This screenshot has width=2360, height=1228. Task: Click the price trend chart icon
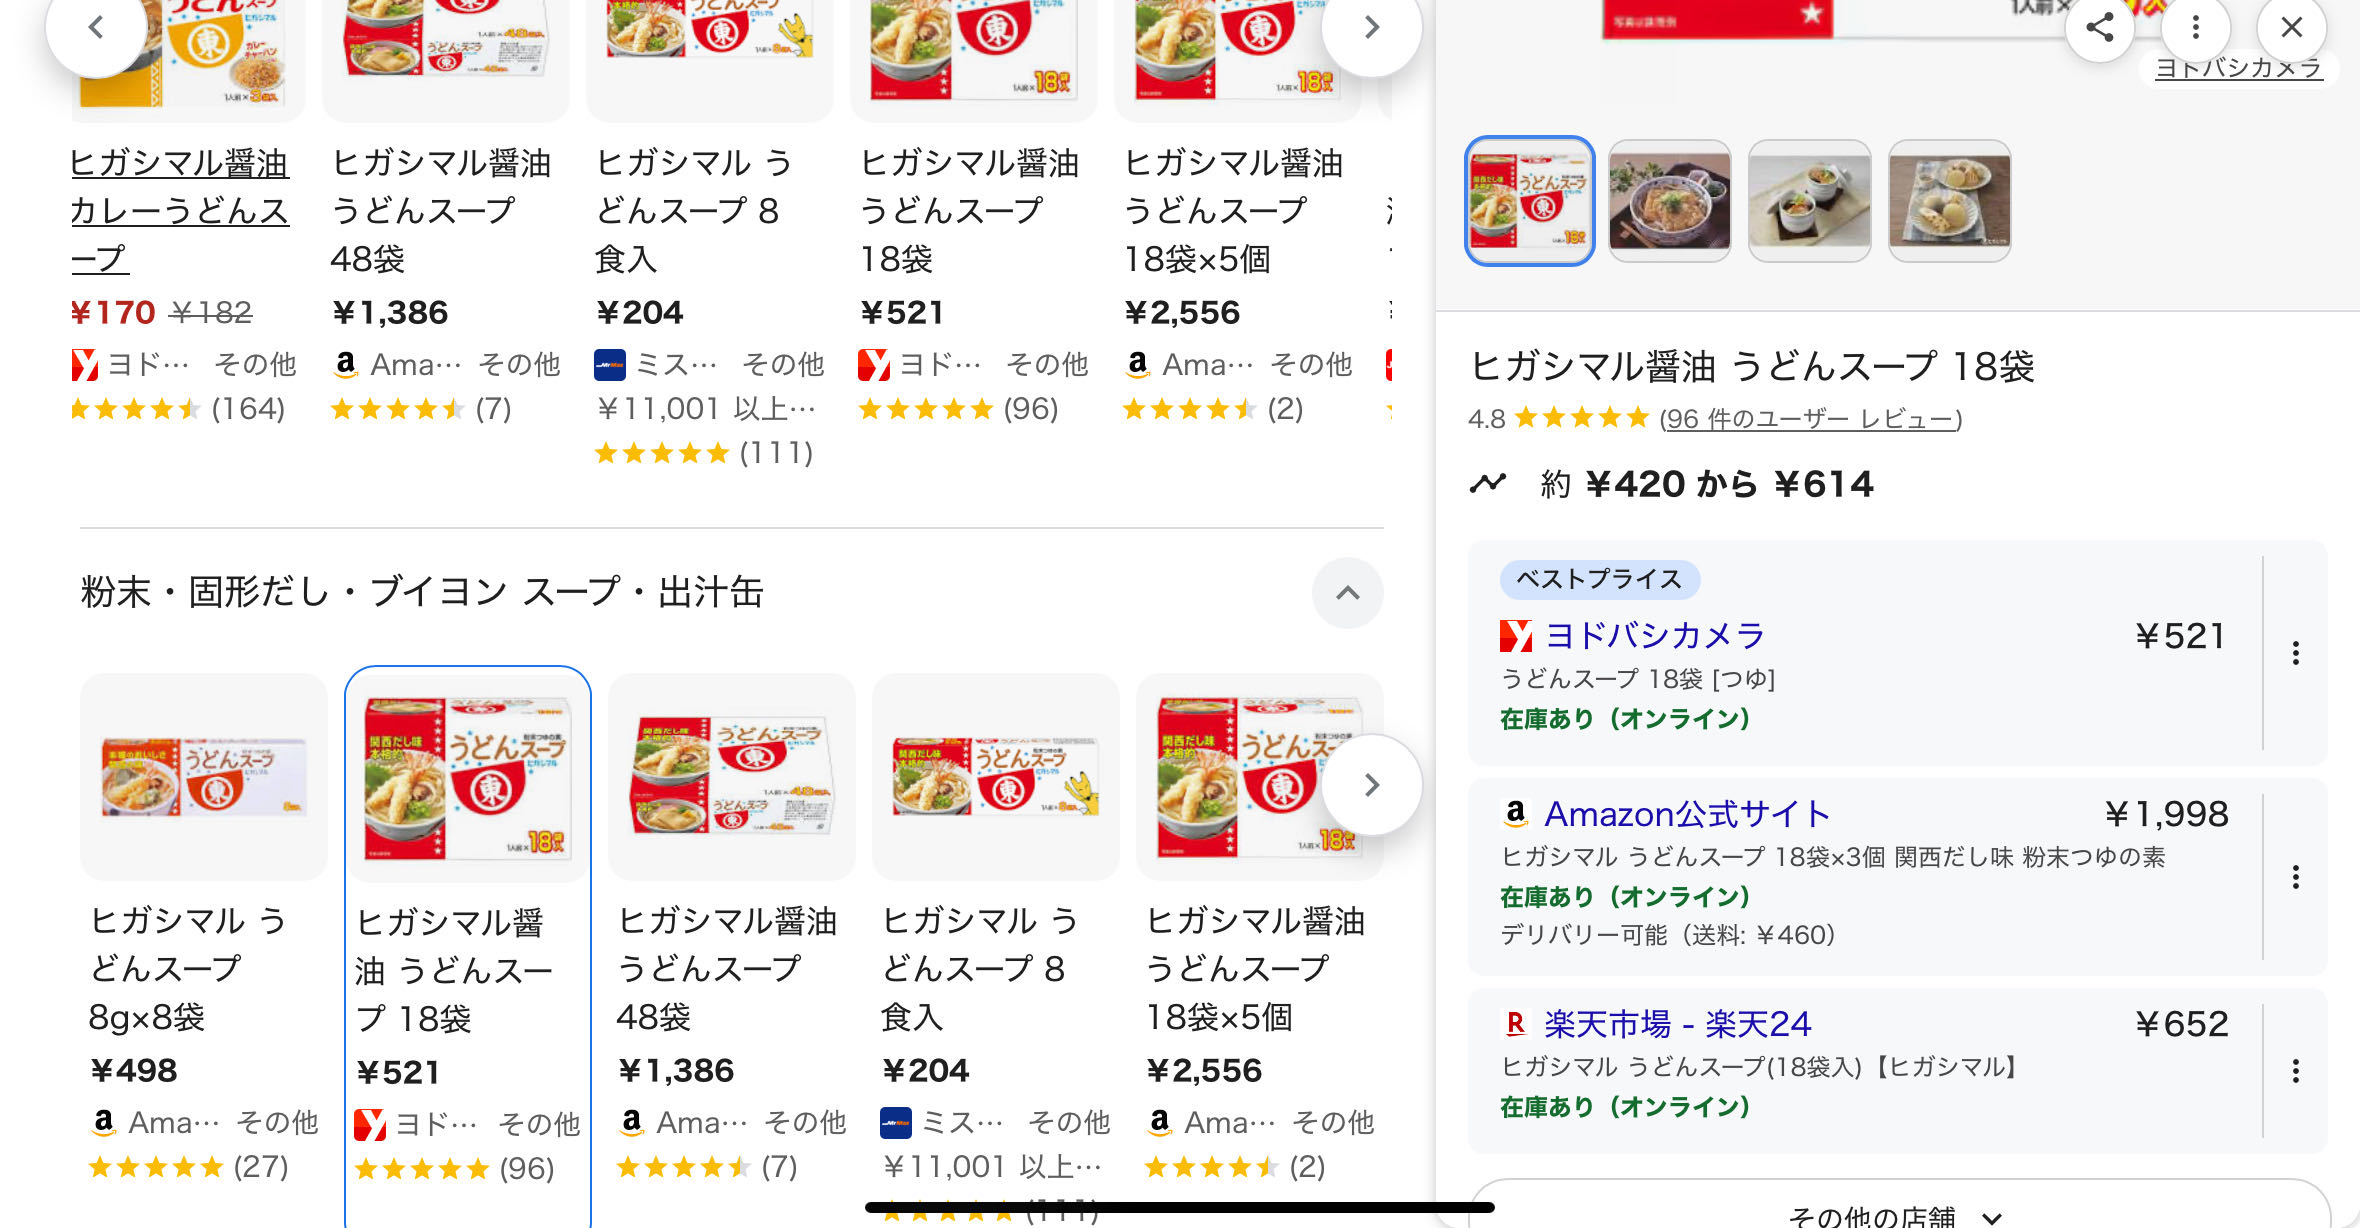click(x=1487, y=484)
